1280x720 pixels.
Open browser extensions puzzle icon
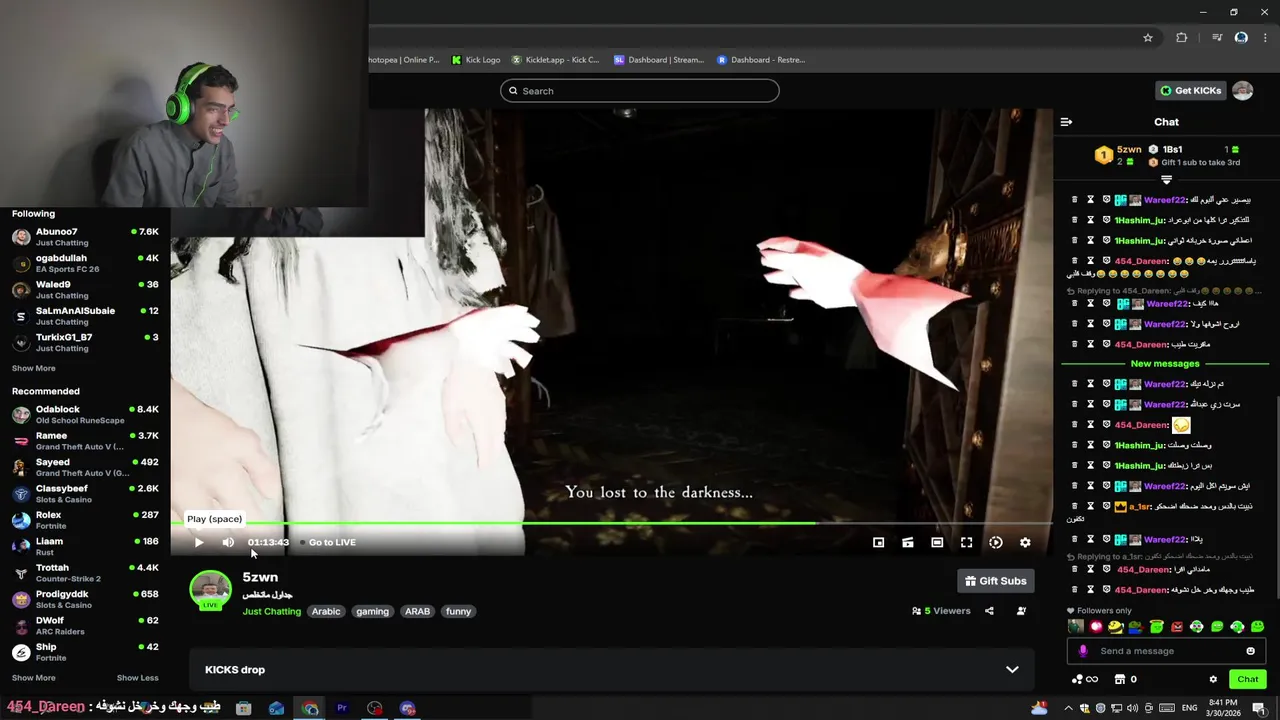tap(1182, 38)
